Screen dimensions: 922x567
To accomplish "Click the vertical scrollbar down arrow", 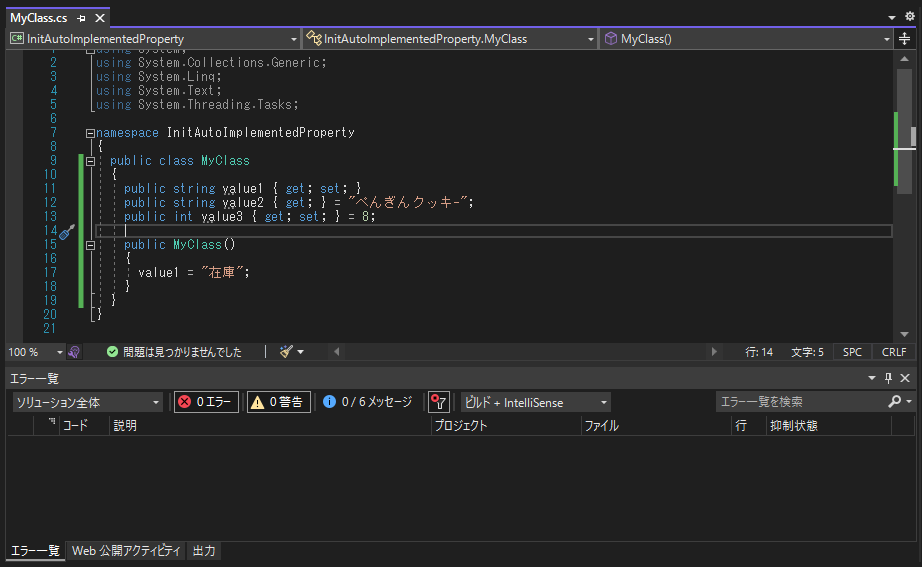I will (904, 335).
